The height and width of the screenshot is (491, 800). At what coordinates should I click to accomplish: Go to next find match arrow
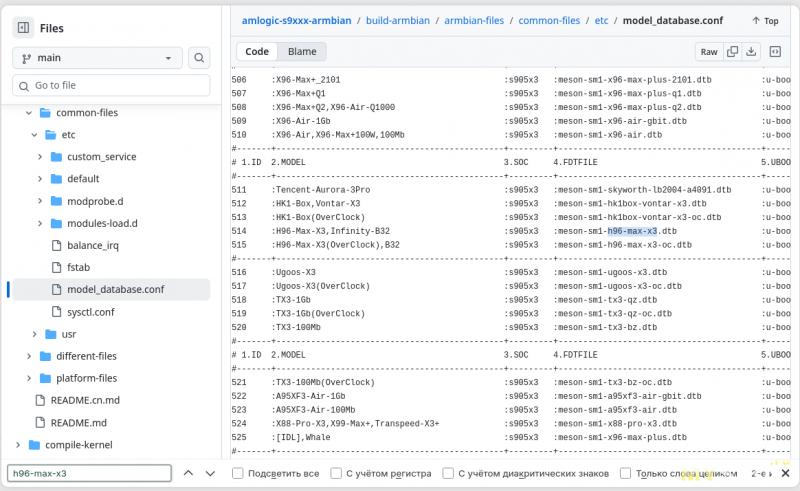(x=210, y=473)
